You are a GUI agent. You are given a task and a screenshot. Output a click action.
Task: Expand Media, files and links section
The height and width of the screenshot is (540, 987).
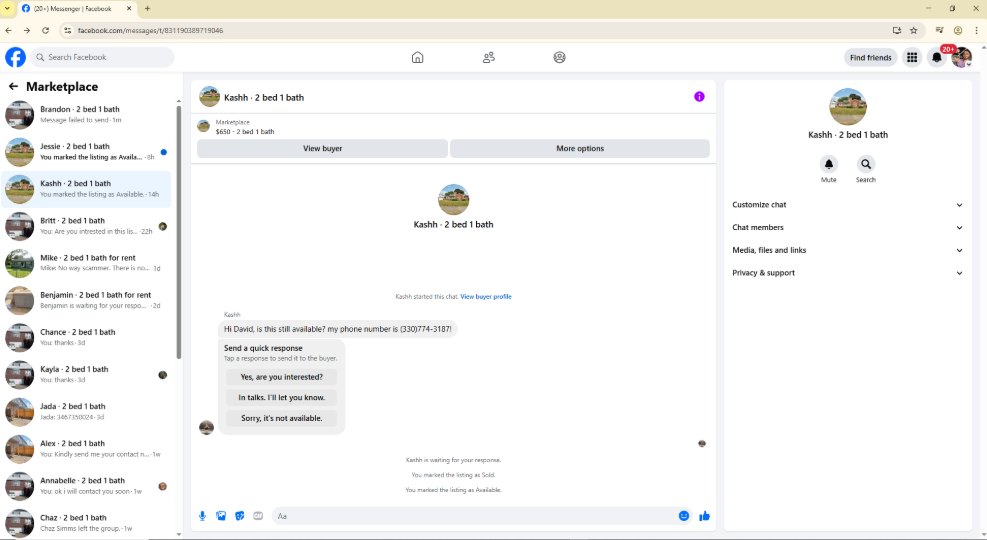click(x=847, y=250)
